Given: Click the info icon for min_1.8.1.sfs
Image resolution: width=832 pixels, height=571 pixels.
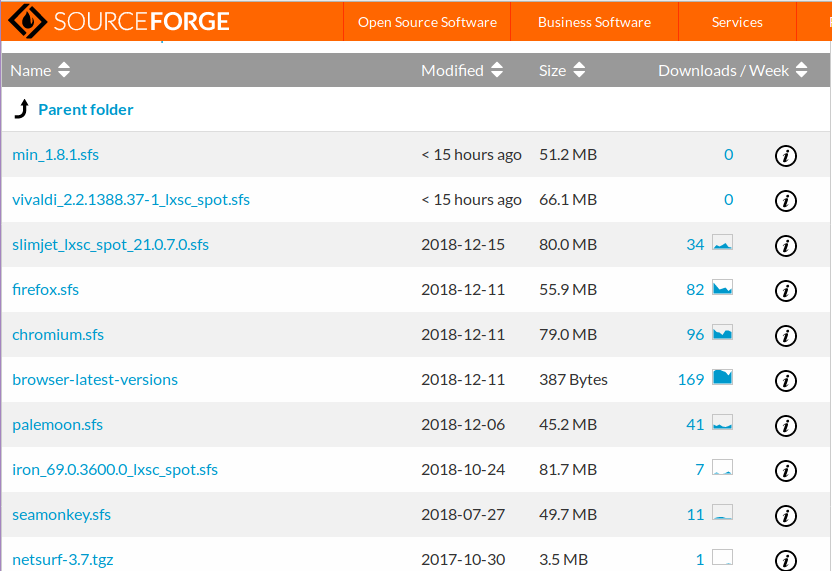Looking at the screenshot, I should (x=786, y=155).
